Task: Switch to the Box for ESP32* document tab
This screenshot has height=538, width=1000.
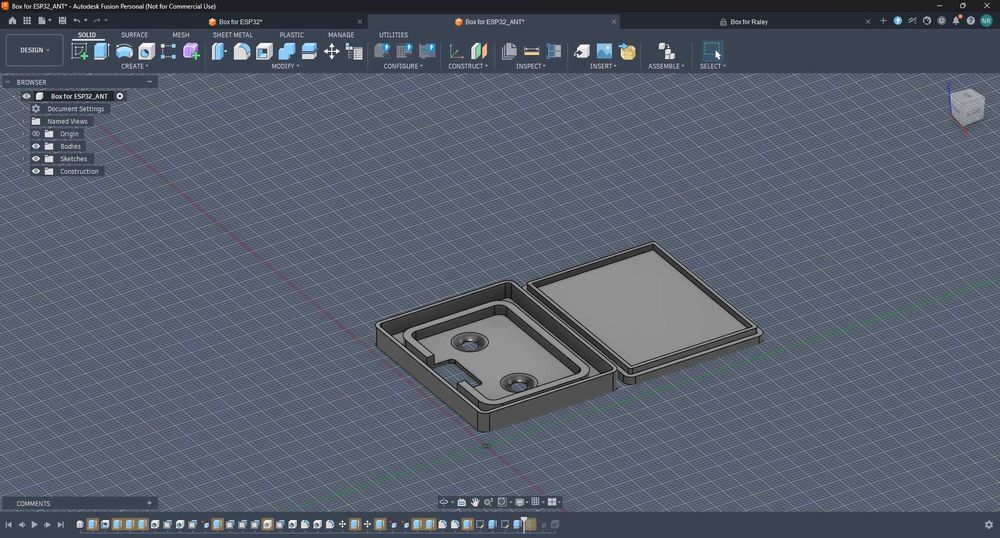Action: coord(240,22)
